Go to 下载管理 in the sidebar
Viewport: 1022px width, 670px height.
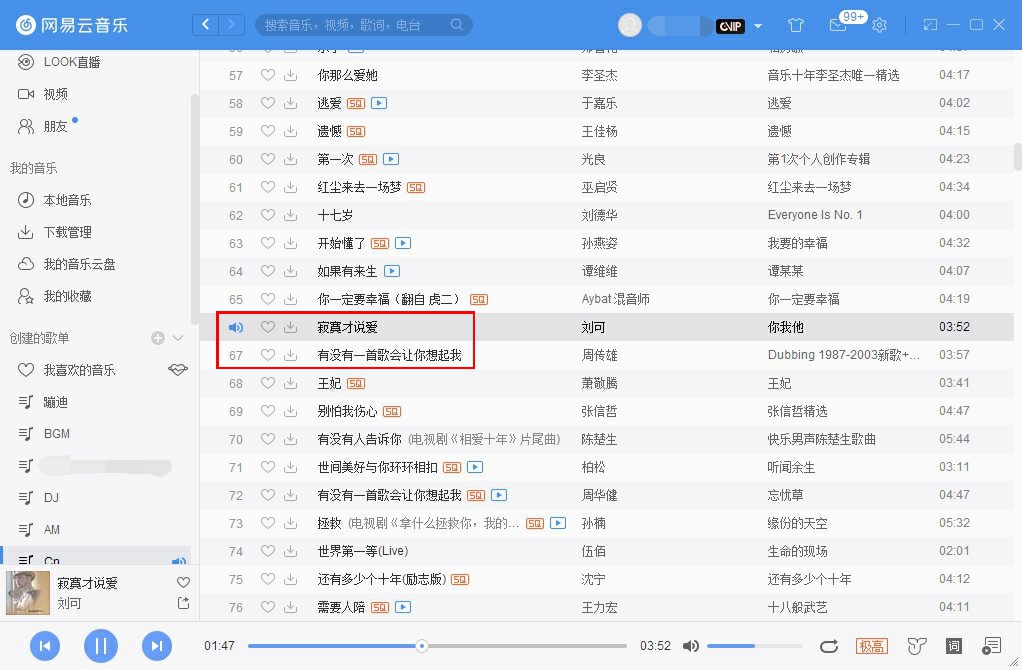click(60, 232)
